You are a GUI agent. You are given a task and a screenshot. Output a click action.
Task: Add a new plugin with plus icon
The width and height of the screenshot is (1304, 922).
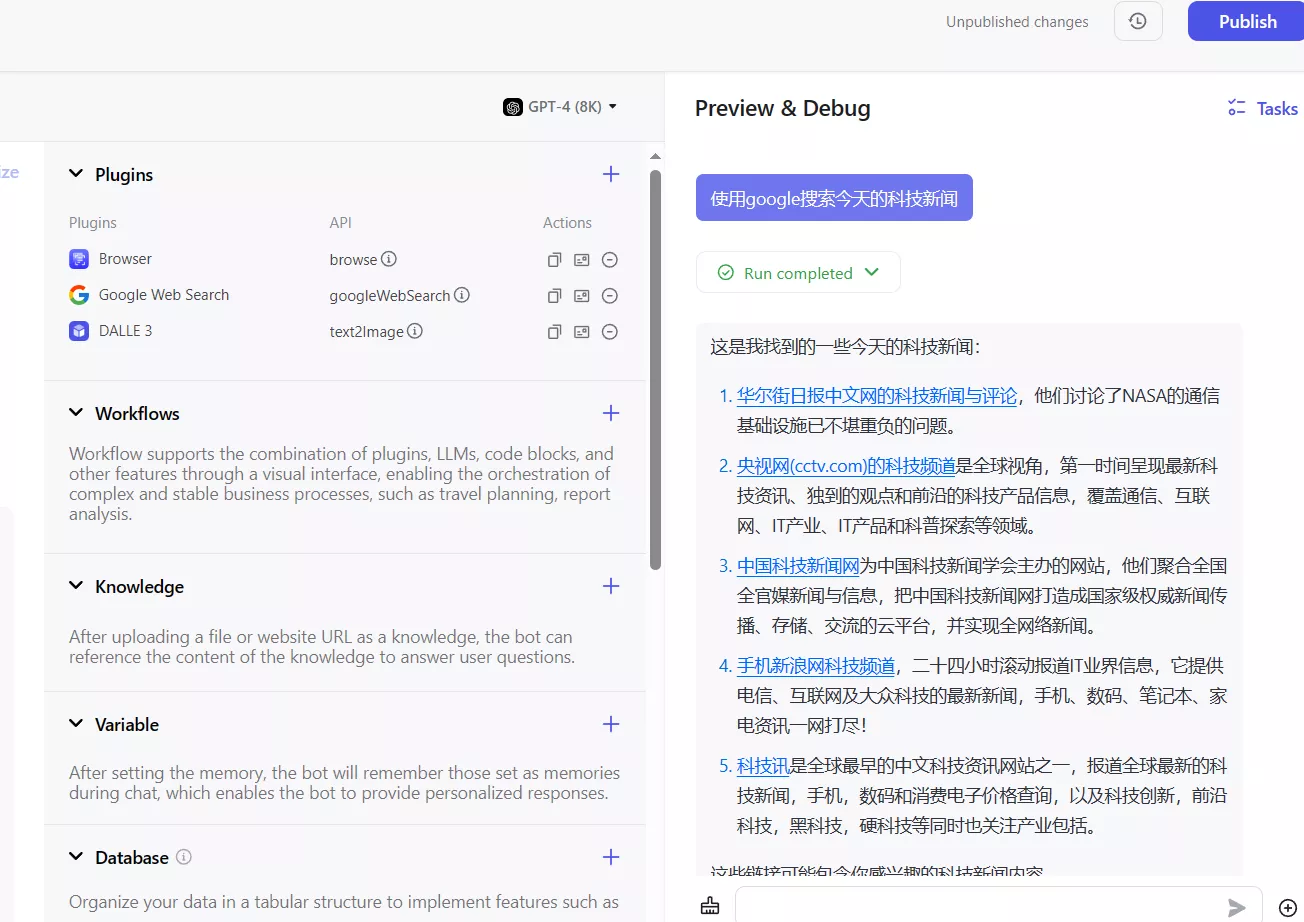611,174
